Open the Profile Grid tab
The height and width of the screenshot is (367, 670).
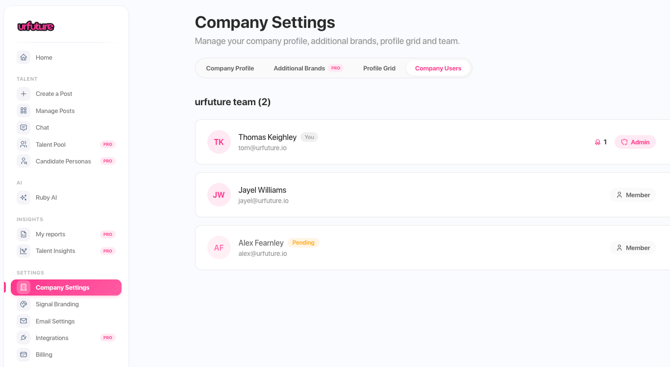click(379, 68)
